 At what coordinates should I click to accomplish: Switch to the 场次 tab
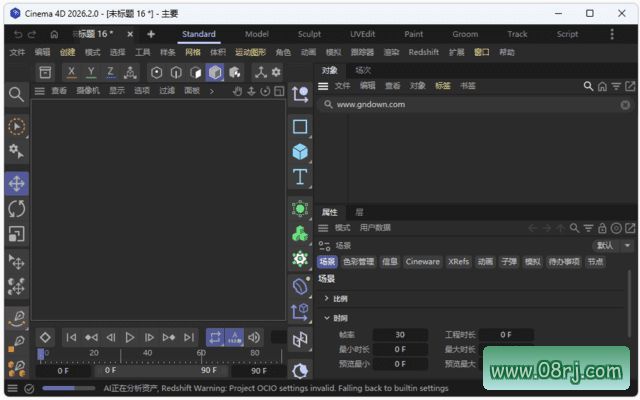pos(363,70)
